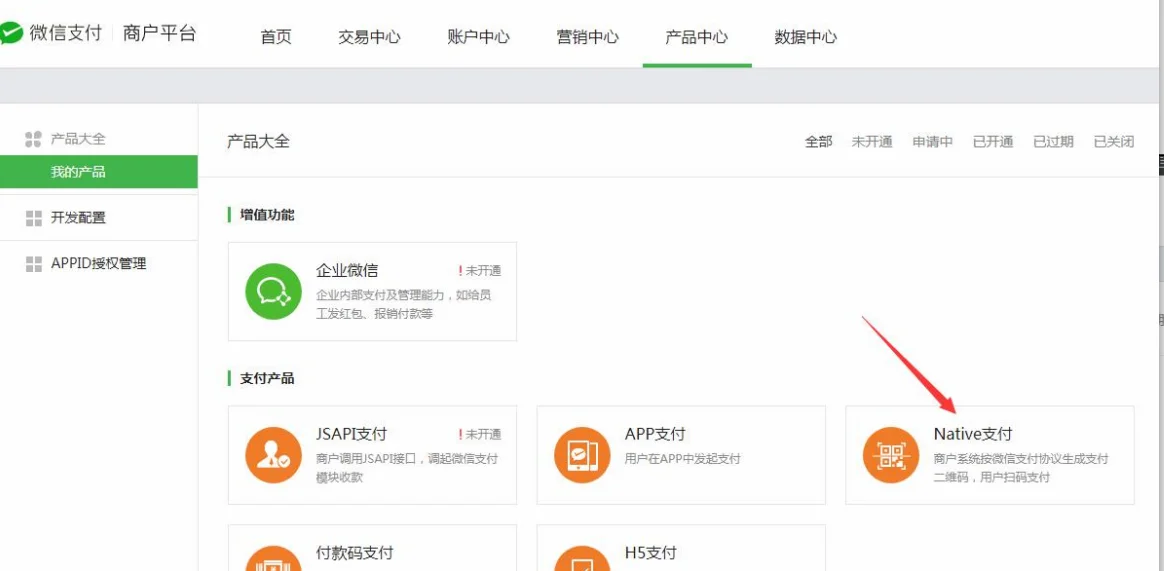Viewport: 1164px width, 571px height.
Task: Filter products by 未开通
Action: pyautogui.click(x=872, y=142)
